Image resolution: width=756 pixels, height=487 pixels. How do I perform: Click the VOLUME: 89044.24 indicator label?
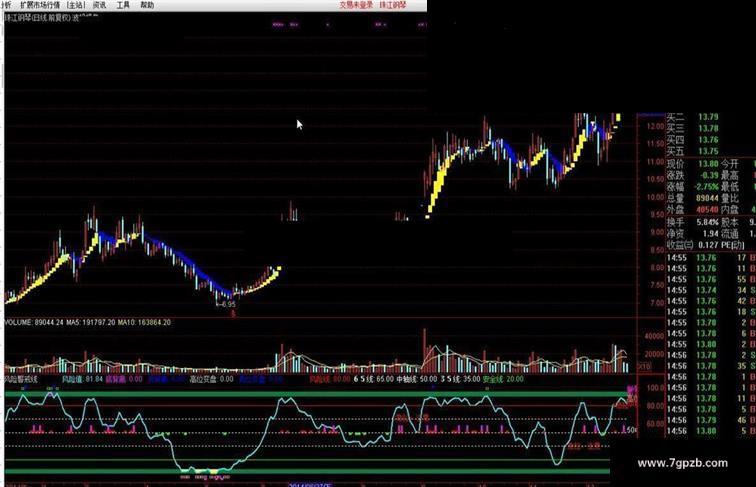34,322
